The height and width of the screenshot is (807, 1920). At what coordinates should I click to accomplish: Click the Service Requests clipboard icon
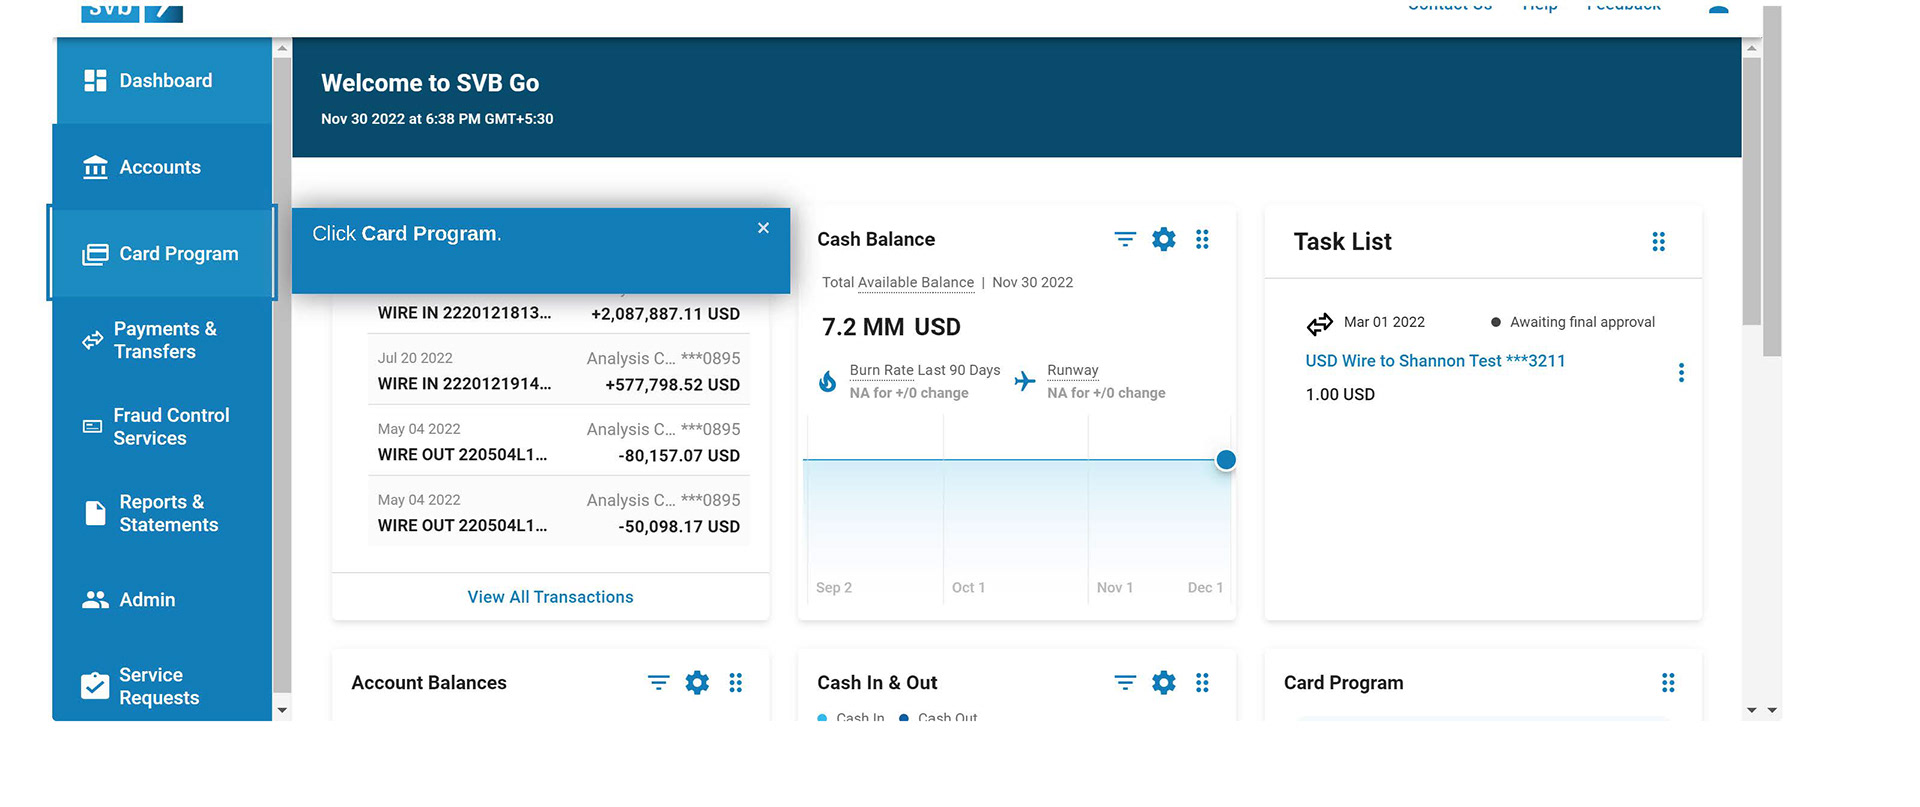coord(95,685)
